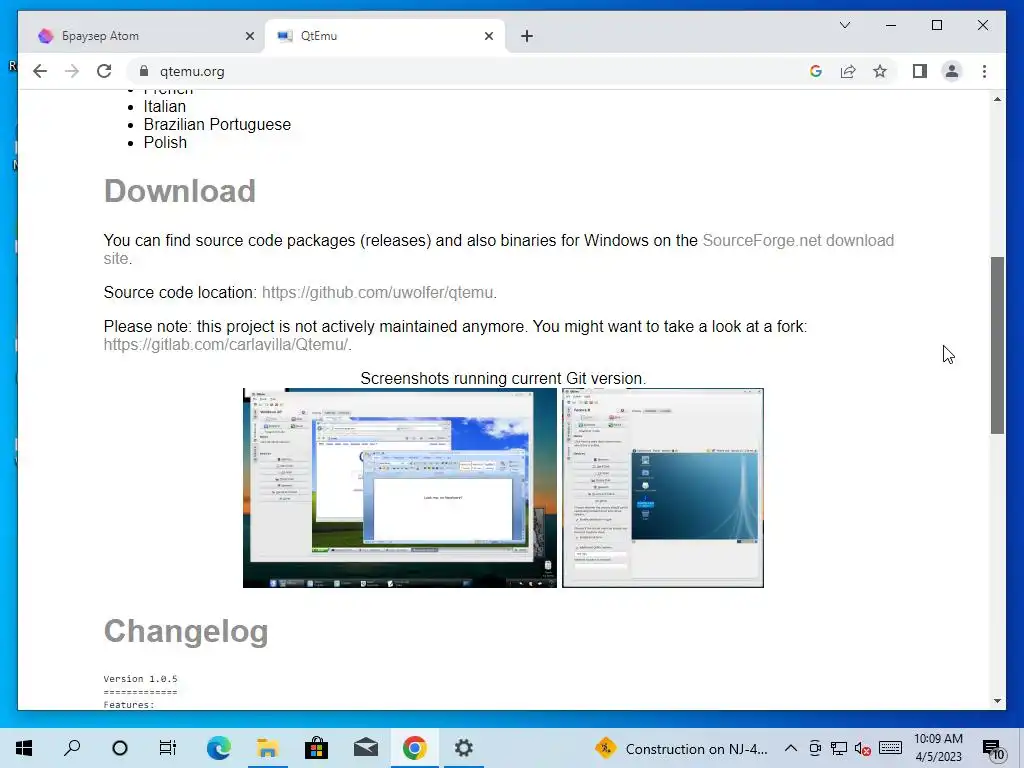The height and width of the screenshot is (768, 1024).
Task: Open a new tab
Action: pyautogui.click(x=527, y=36)
